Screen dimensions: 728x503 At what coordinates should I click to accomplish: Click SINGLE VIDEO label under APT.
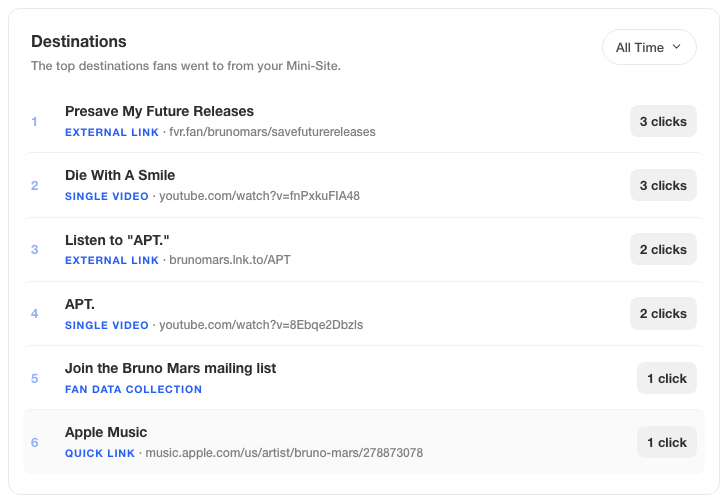click(x=107, y=326)
